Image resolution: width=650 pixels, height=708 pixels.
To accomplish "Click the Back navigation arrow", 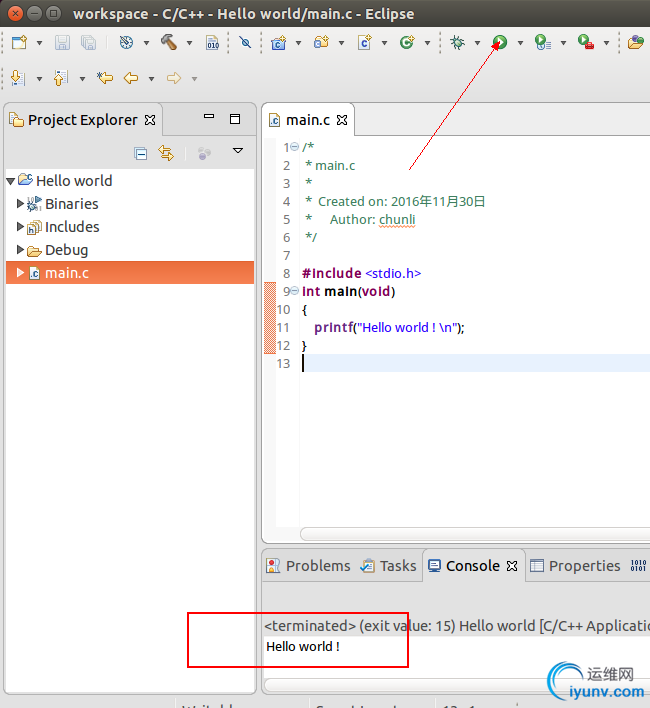I will click(131, 78).
